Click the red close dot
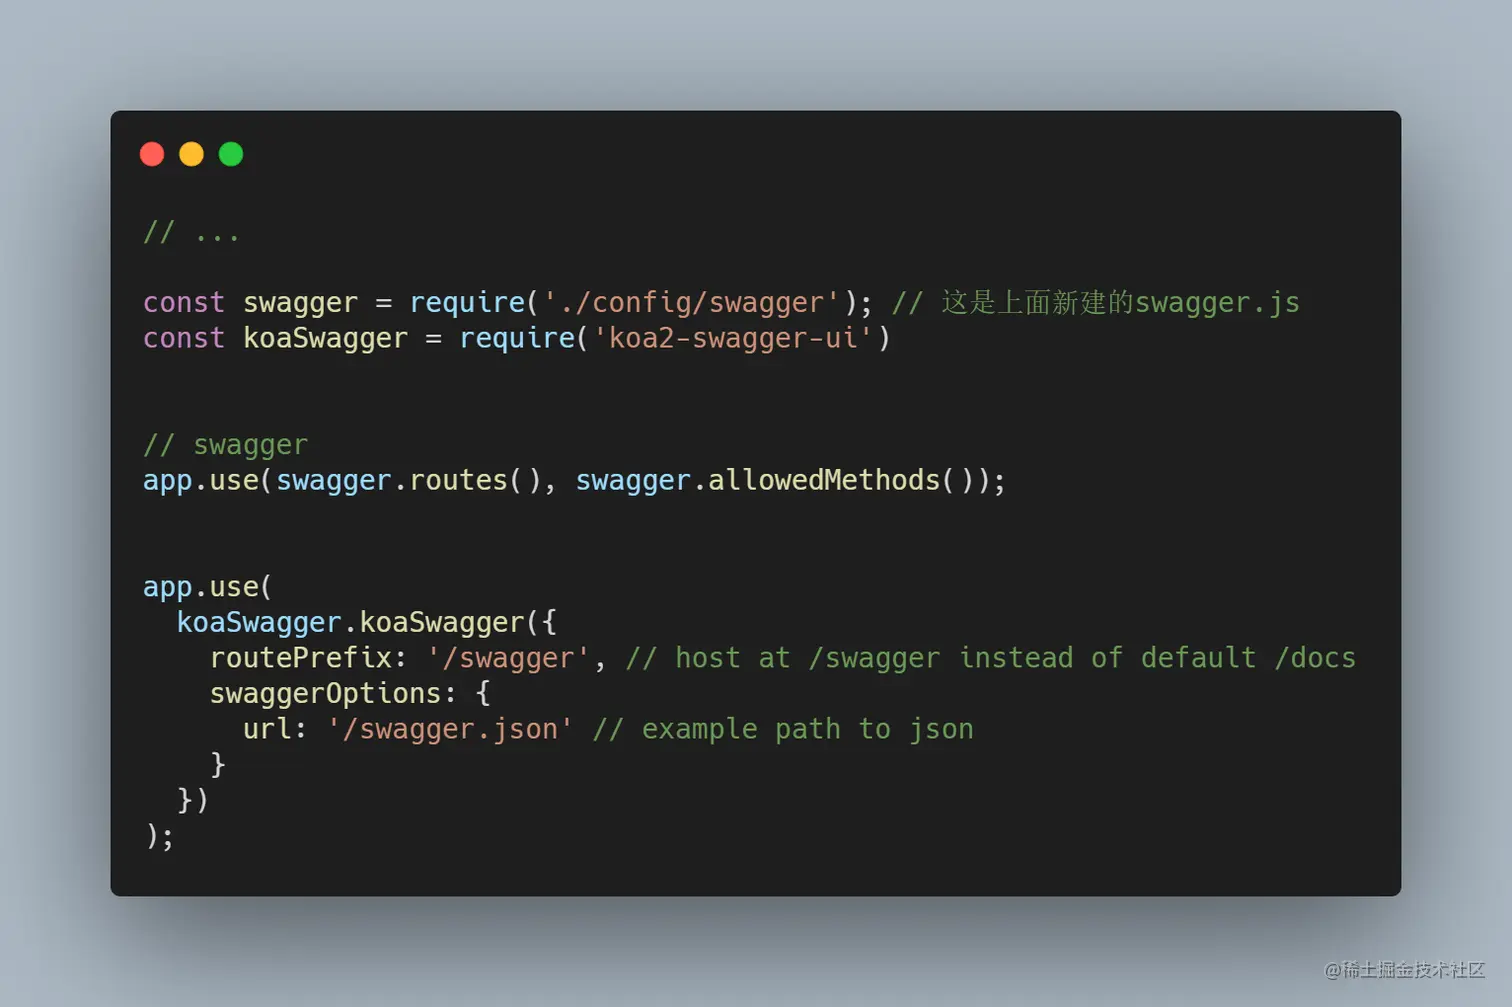The height and width of the screenshot is (1007, 1512). (152, 154)
